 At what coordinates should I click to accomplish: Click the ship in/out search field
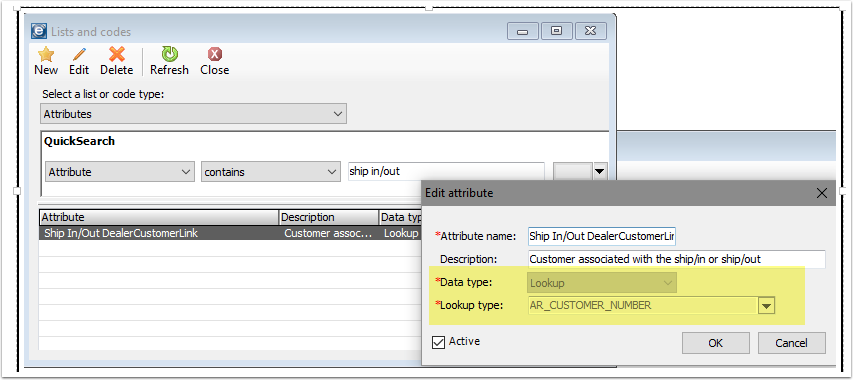(x=446, y=172)
